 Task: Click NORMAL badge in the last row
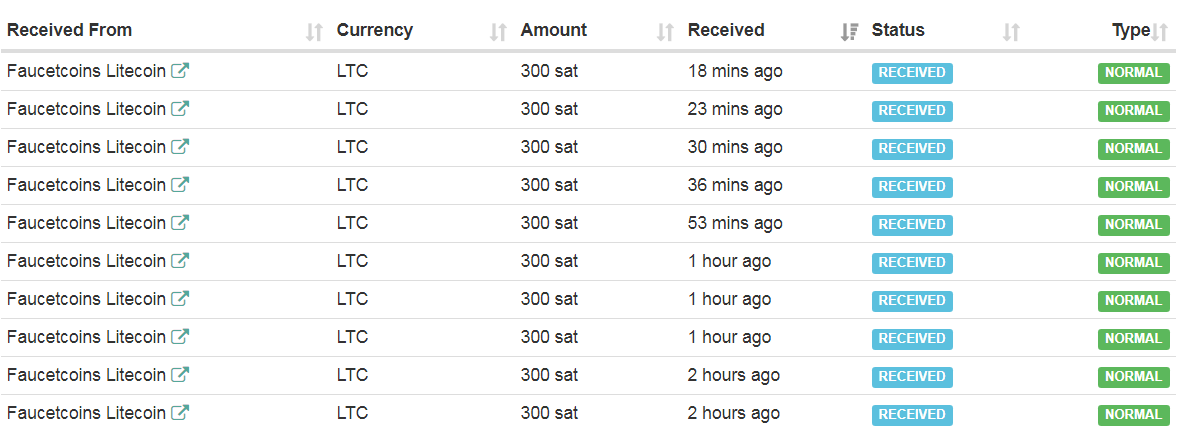tap(1134, 414)
